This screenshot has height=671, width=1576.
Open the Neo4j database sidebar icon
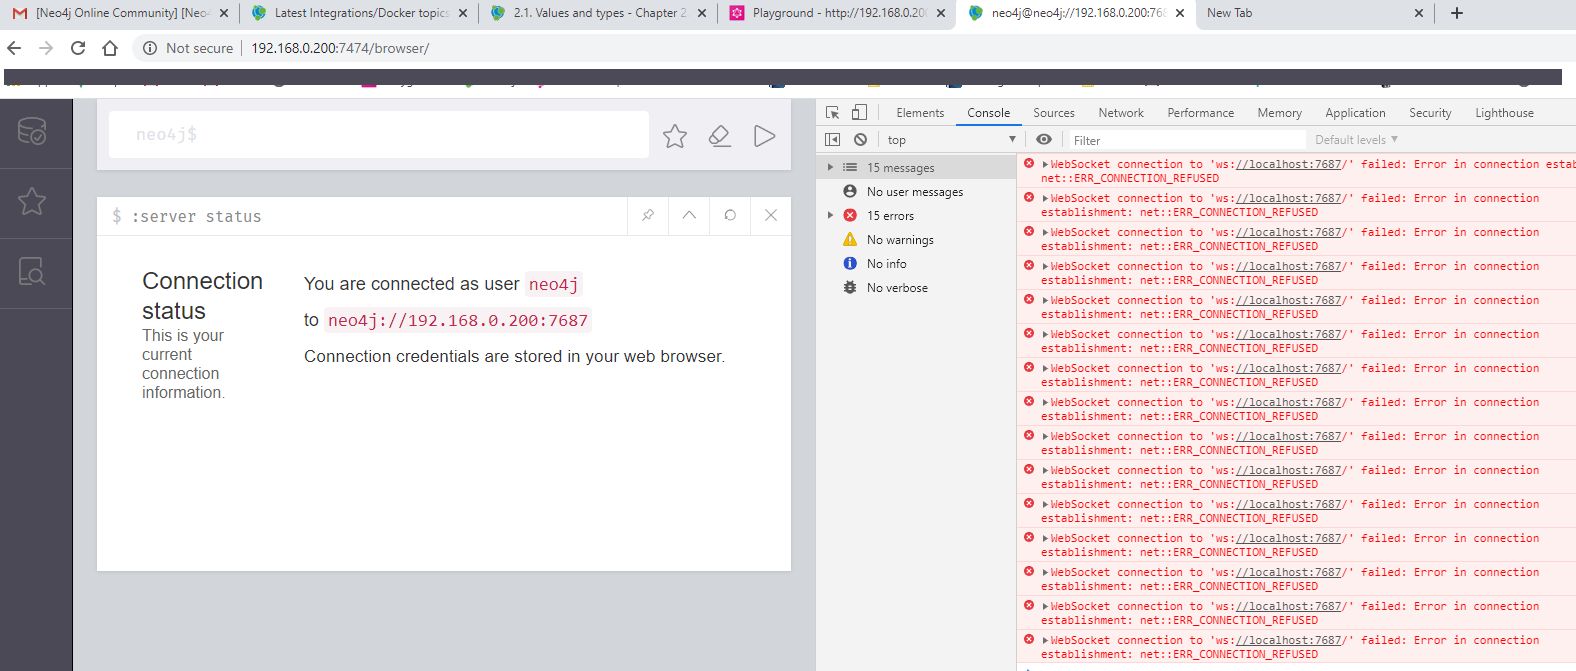(x=32, y=132)
